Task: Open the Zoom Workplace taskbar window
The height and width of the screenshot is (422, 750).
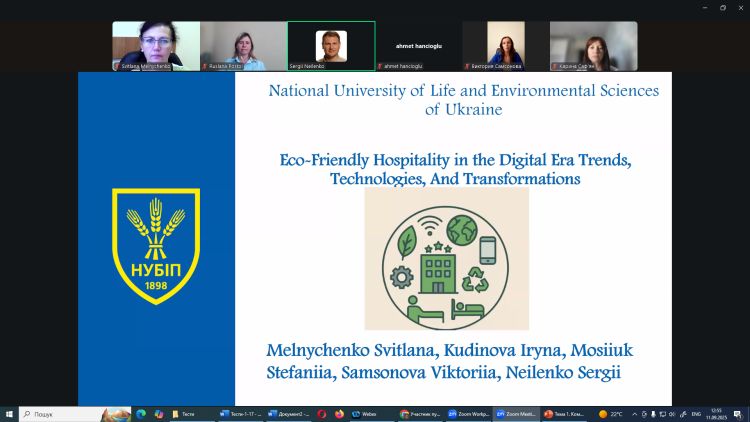Action: click(468, 414)
